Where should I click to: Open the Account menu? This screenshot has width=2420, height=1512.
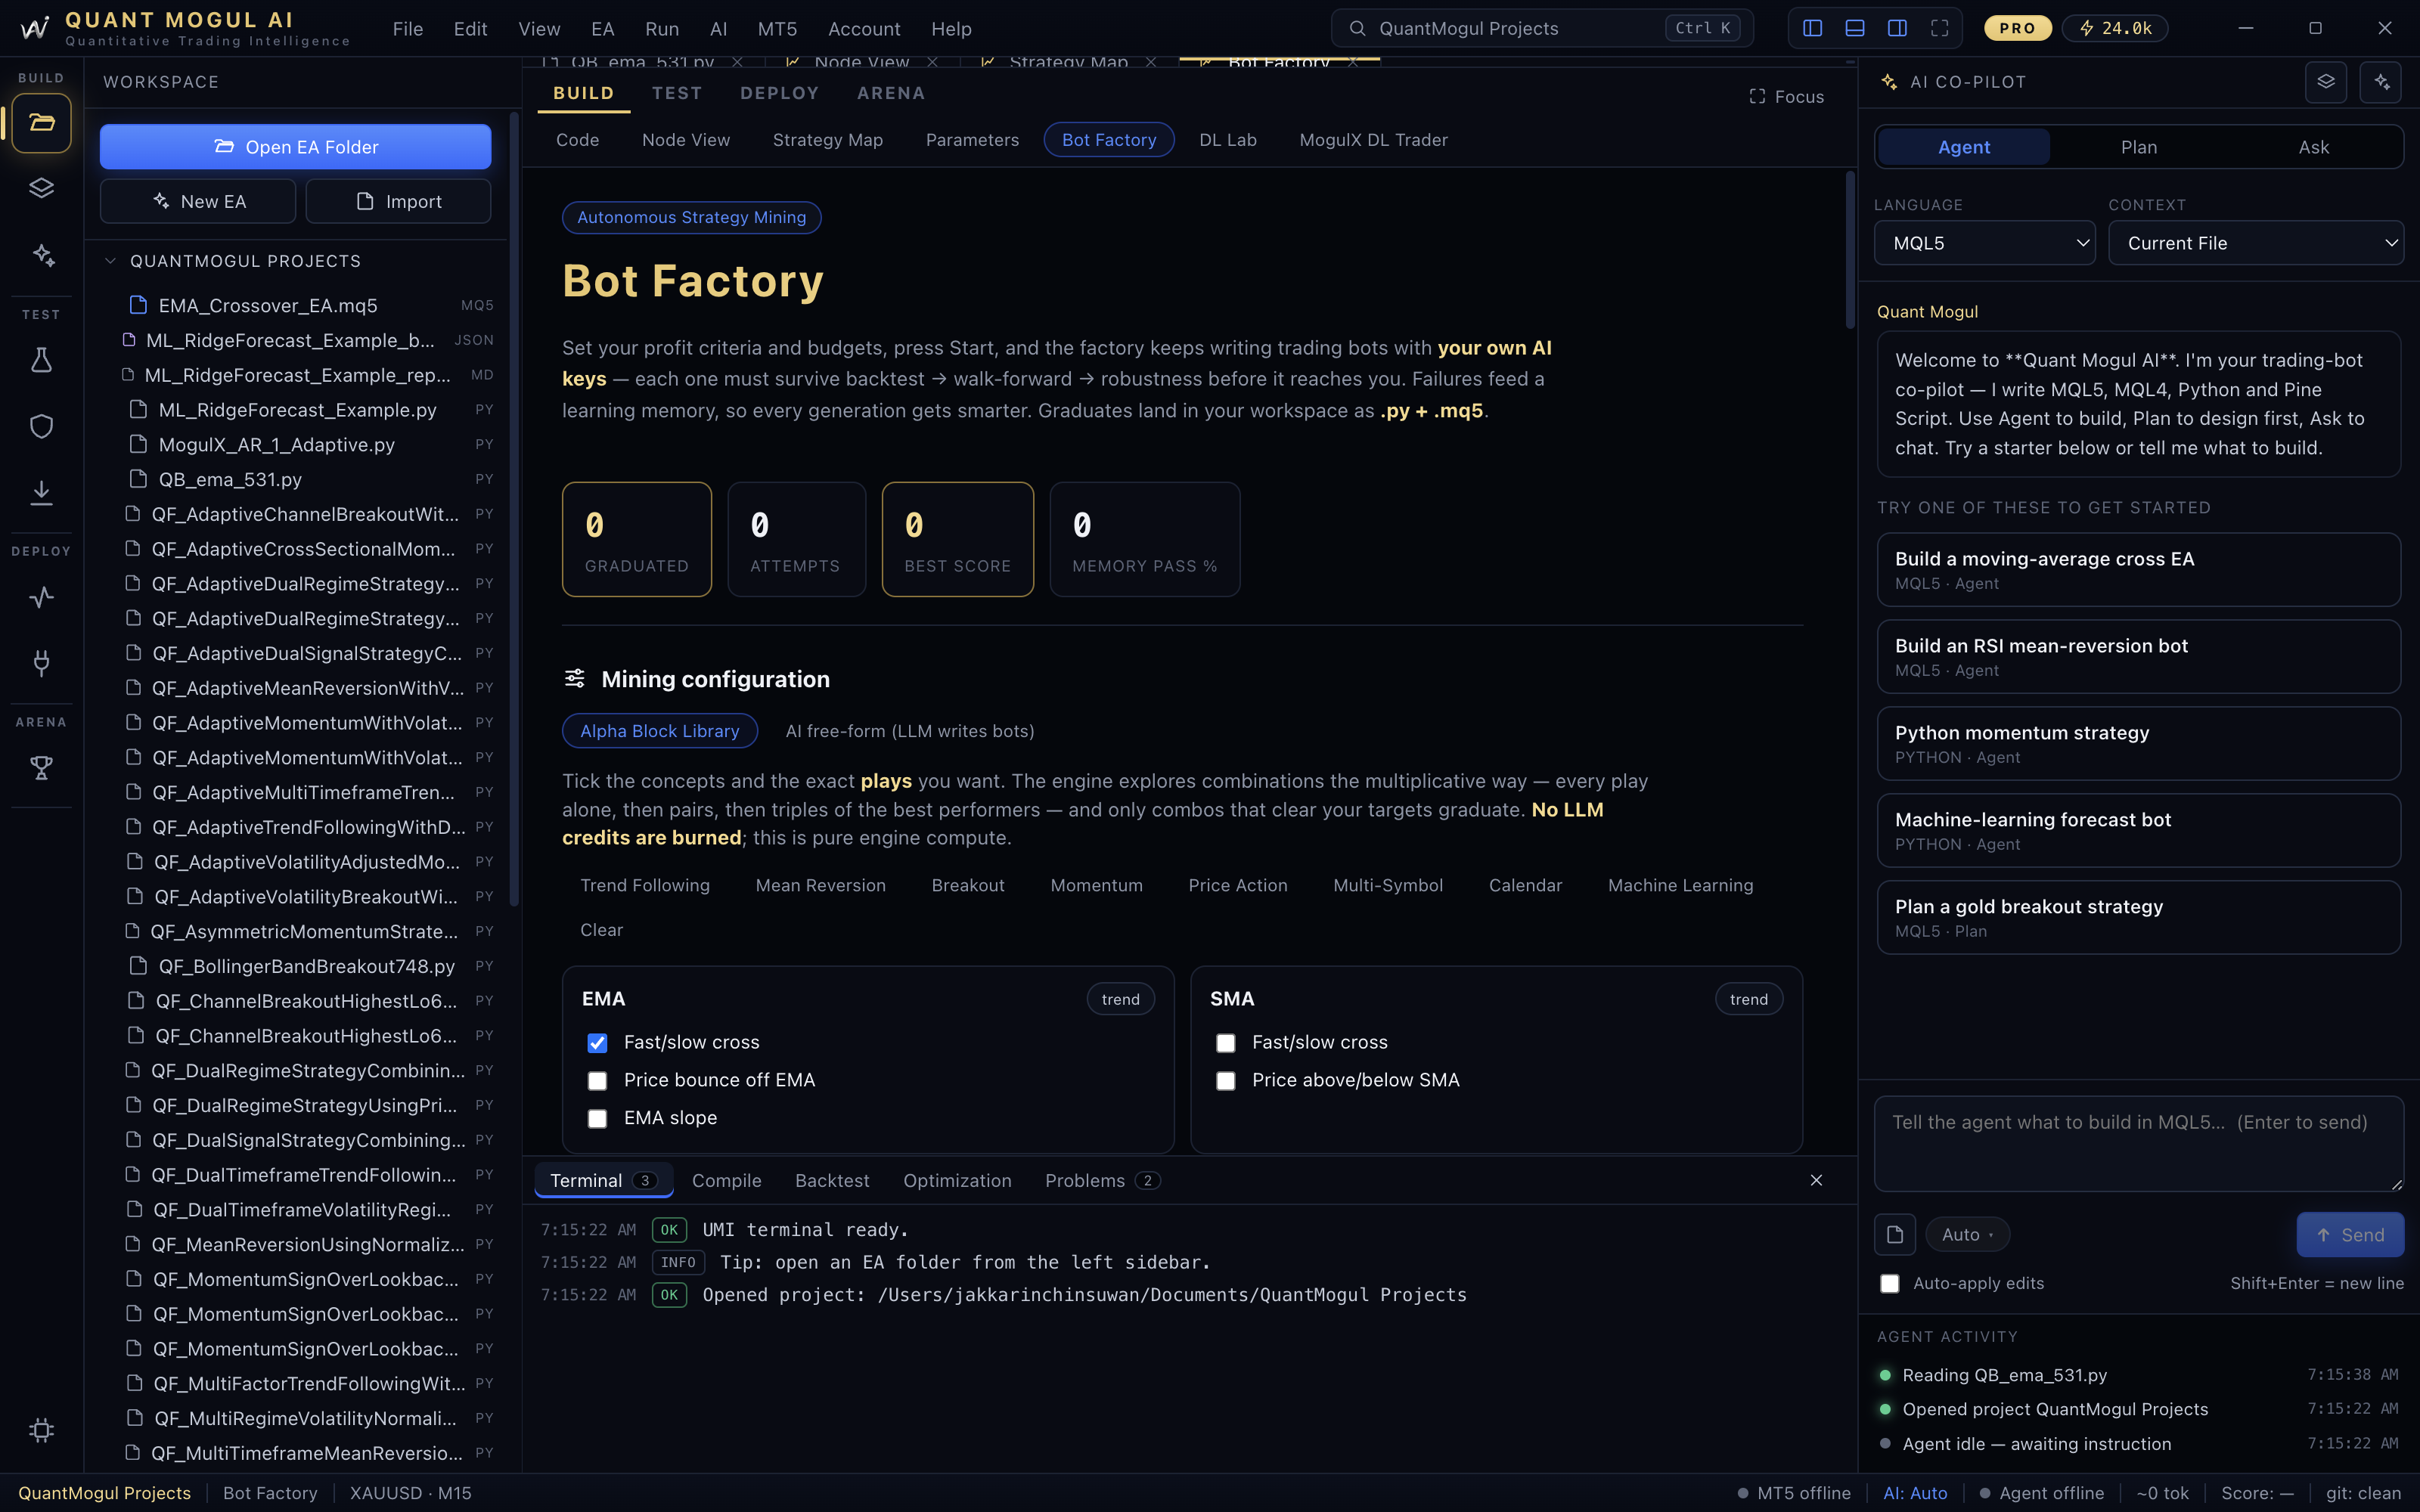coord(864,29)
